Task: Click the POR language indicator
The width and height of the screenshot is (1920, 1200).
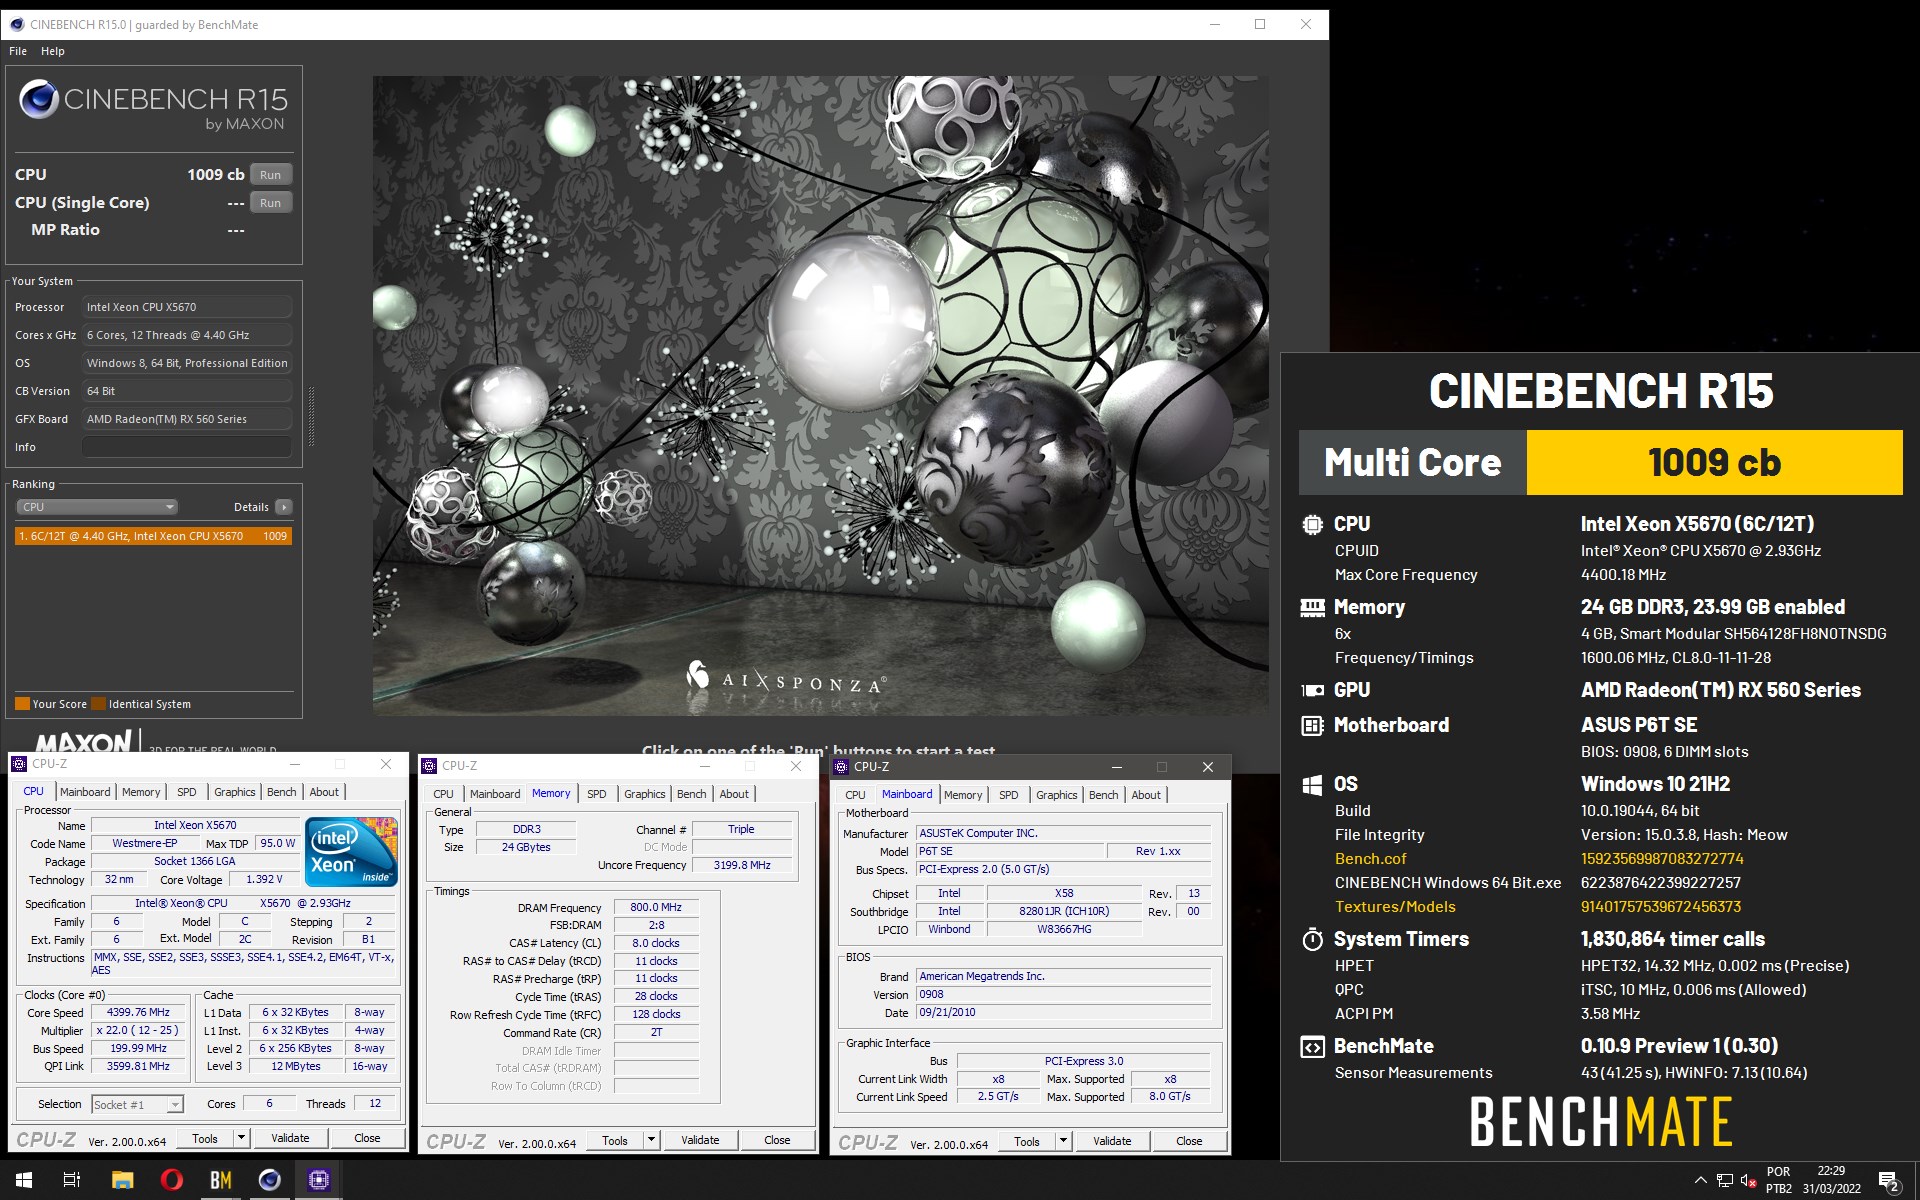Action: 1779,1172
